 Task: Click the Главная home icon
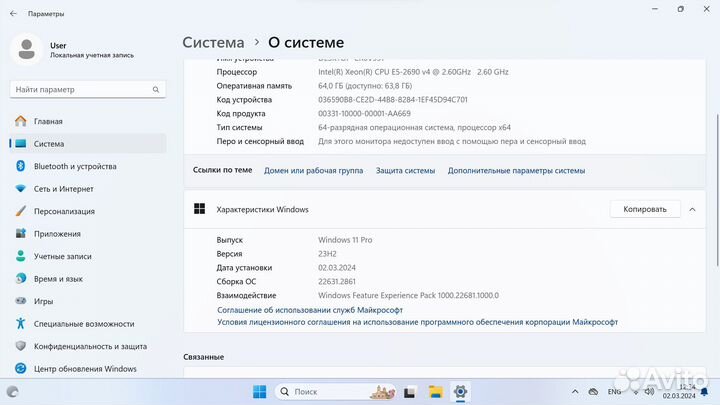pyautogui.click(x=21, y=121)
